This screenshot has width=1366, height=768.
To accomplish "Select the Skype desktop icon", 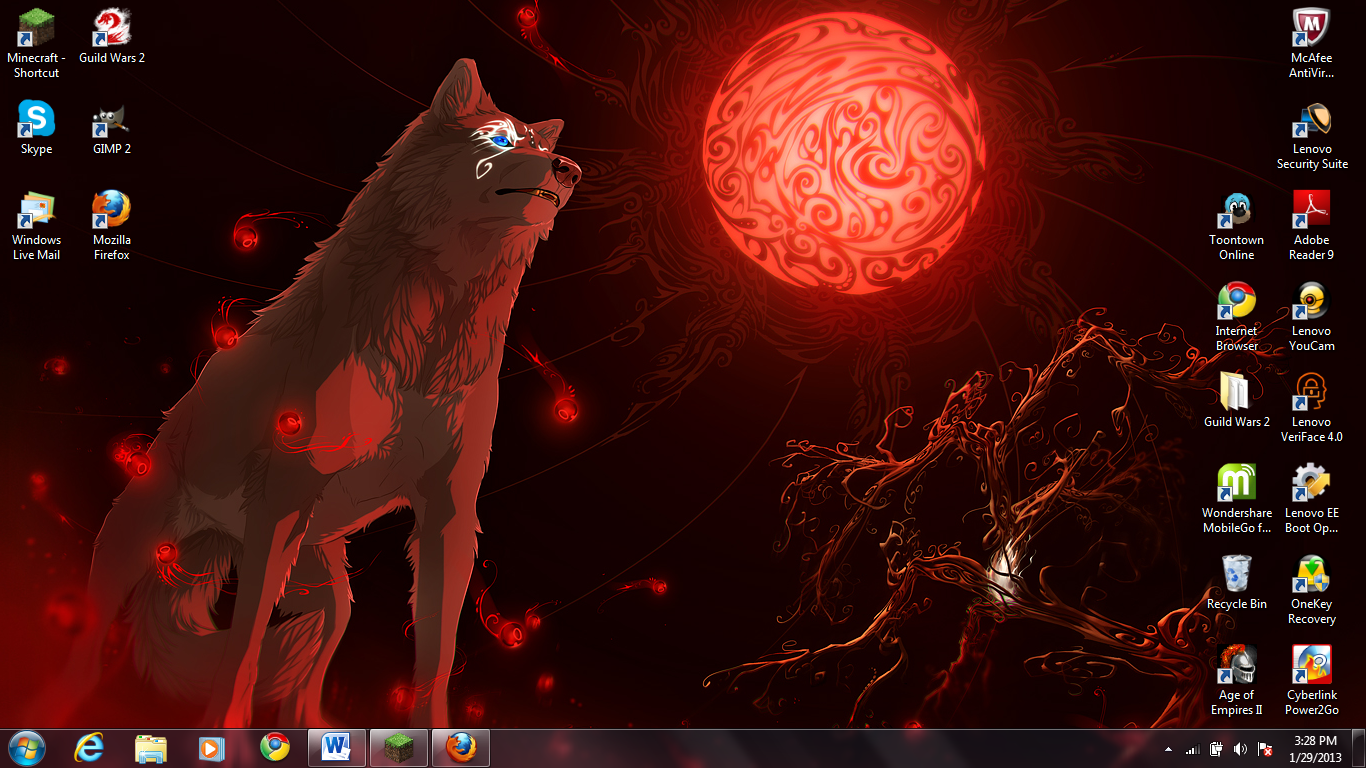I will pyautogui.click(x=36, y=120).
